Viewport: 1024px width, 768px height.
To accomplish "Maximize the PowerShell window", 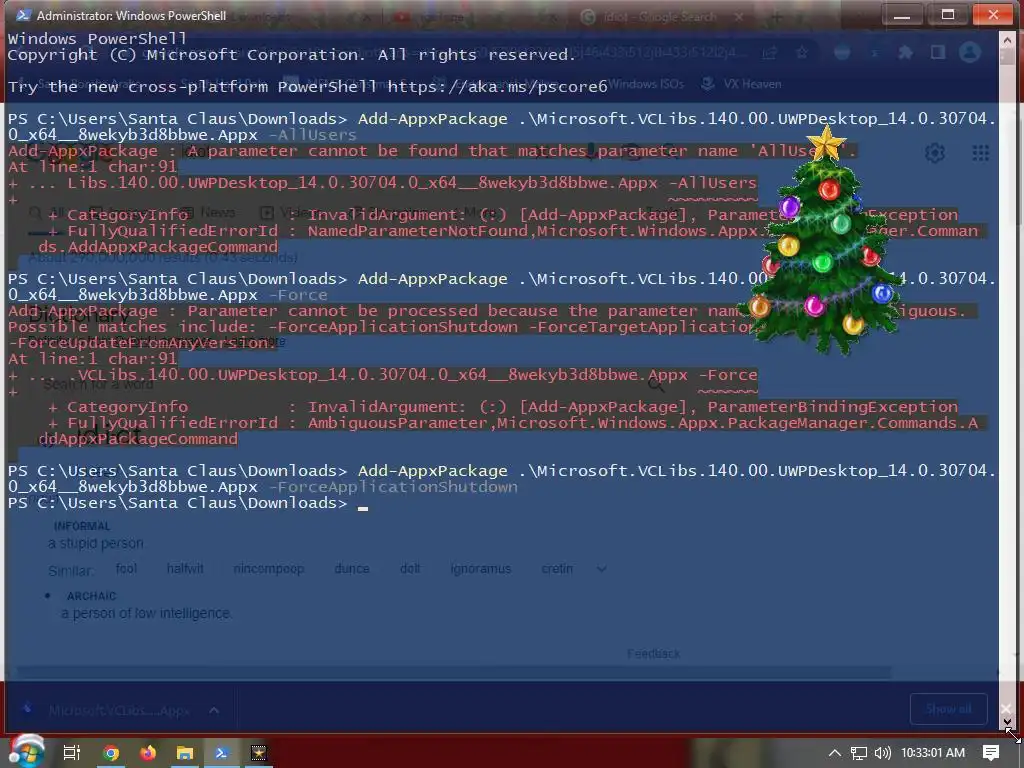I will click(x=948, y=14).
